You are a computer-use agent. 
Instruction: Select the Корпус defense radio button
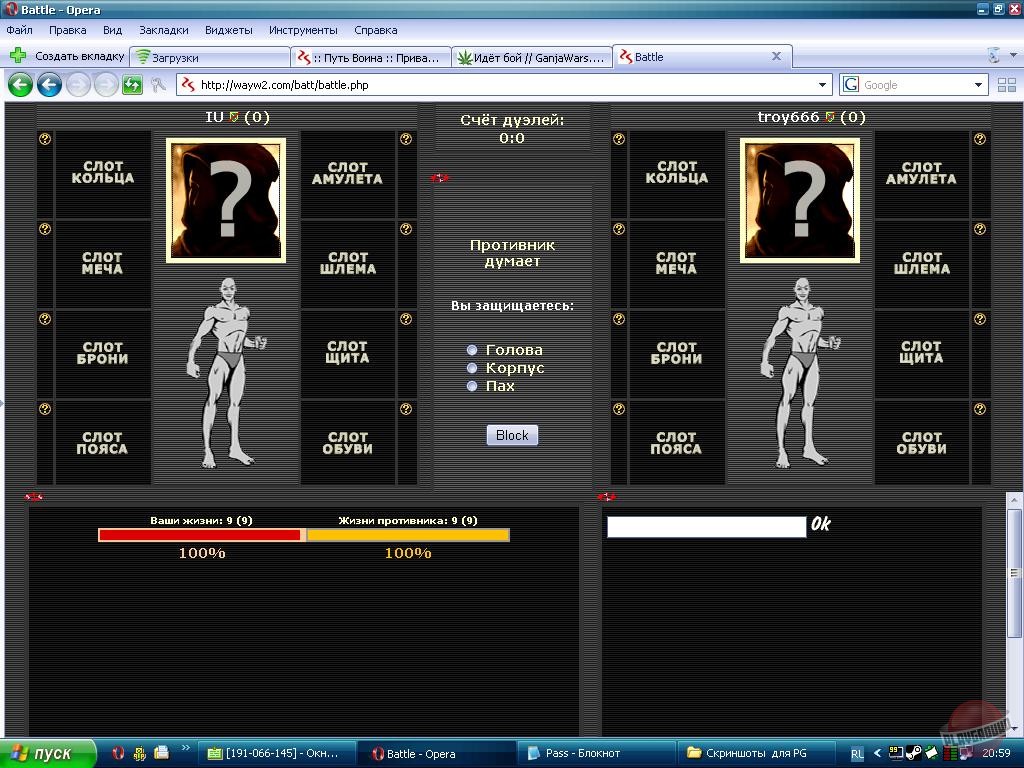[472, 368]
